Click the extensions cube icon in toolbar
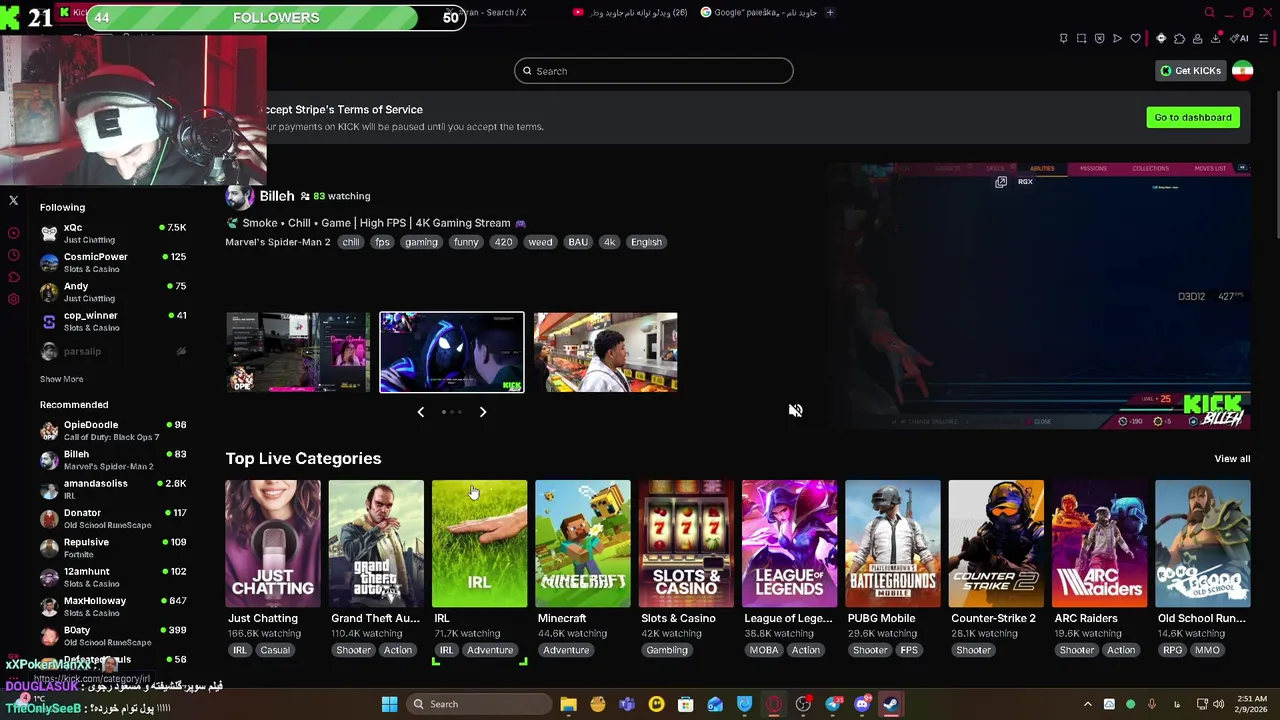1280x720 pixels. [x=1179, y=38]
